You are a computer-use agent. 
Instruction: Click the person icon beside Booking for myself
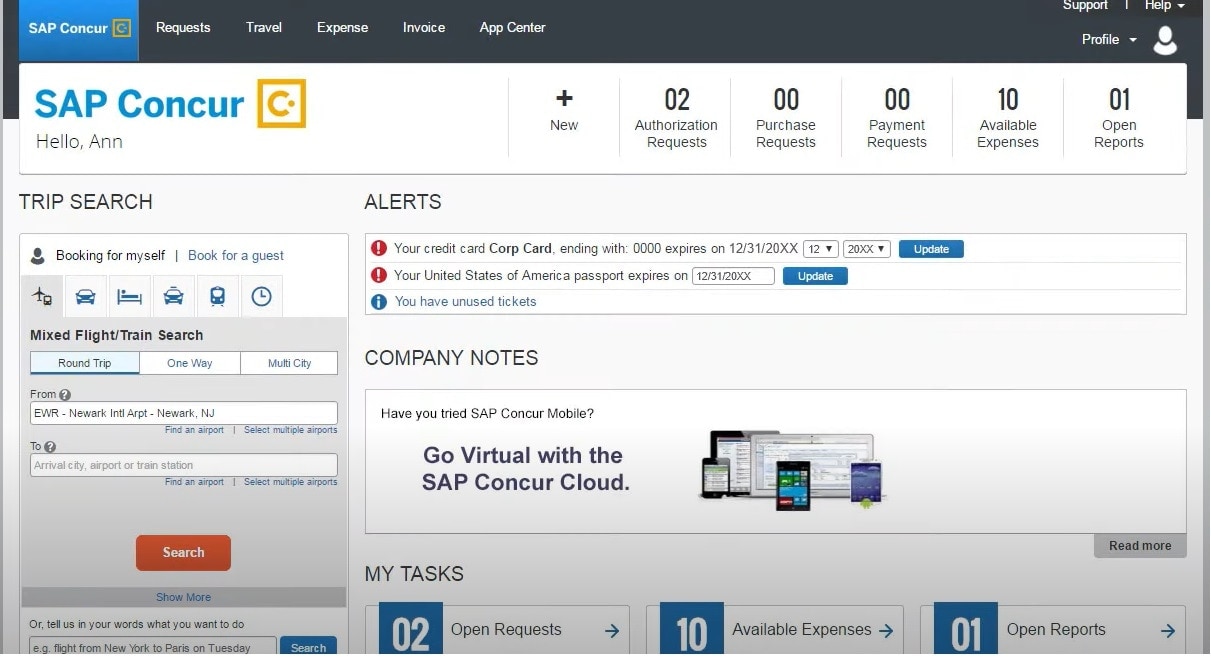click(x=38, y=256)
